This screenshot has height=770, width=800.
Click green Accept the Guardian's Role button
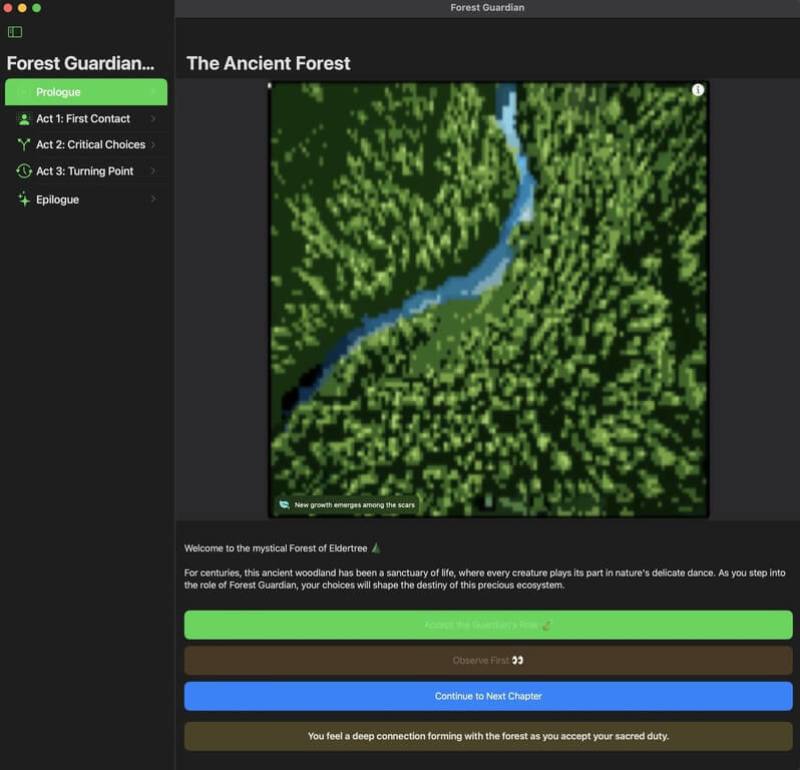pos(488,625)
